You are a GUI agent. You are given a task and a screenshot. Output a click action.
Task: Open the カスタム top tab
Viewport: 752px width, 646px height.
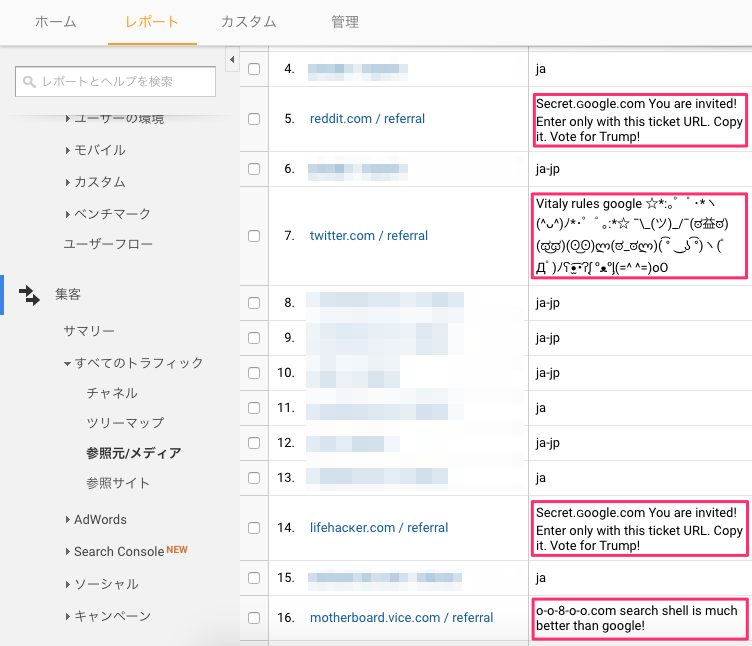[x=248, y=22]
